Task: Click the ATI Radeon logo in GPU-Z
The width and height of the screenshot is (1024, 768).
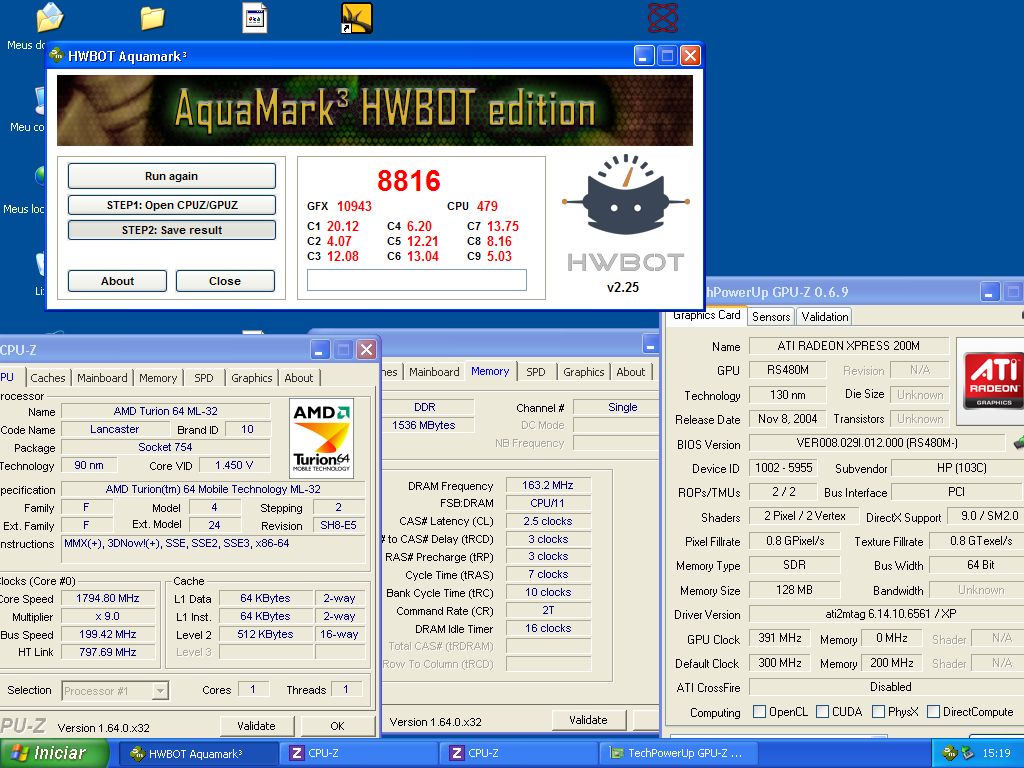Action: point(994,381)
